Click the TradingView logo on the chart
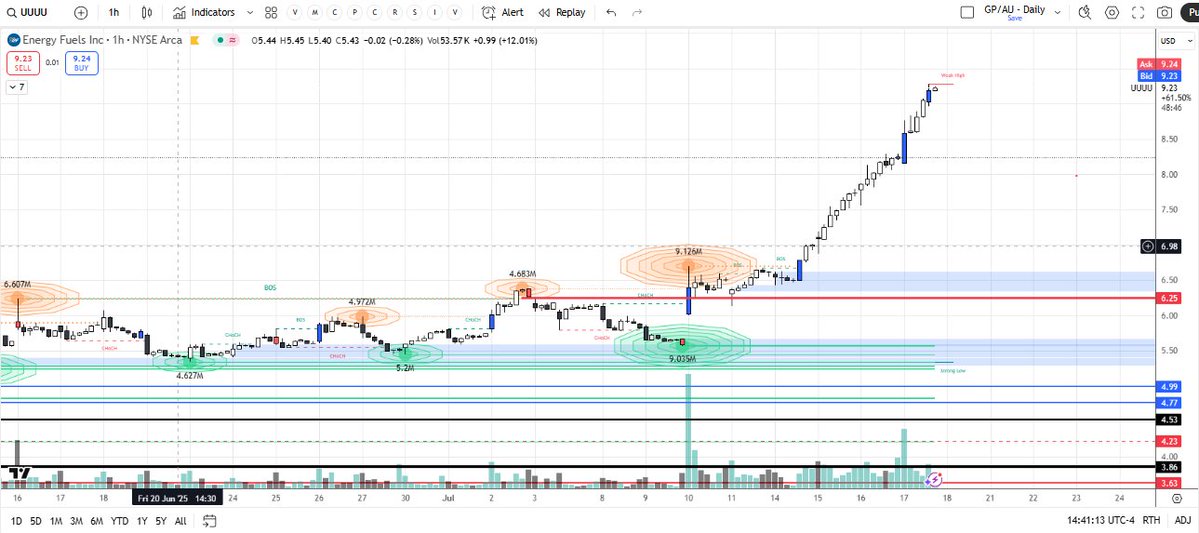The image size is (1199, 533). tap(18, 473)
